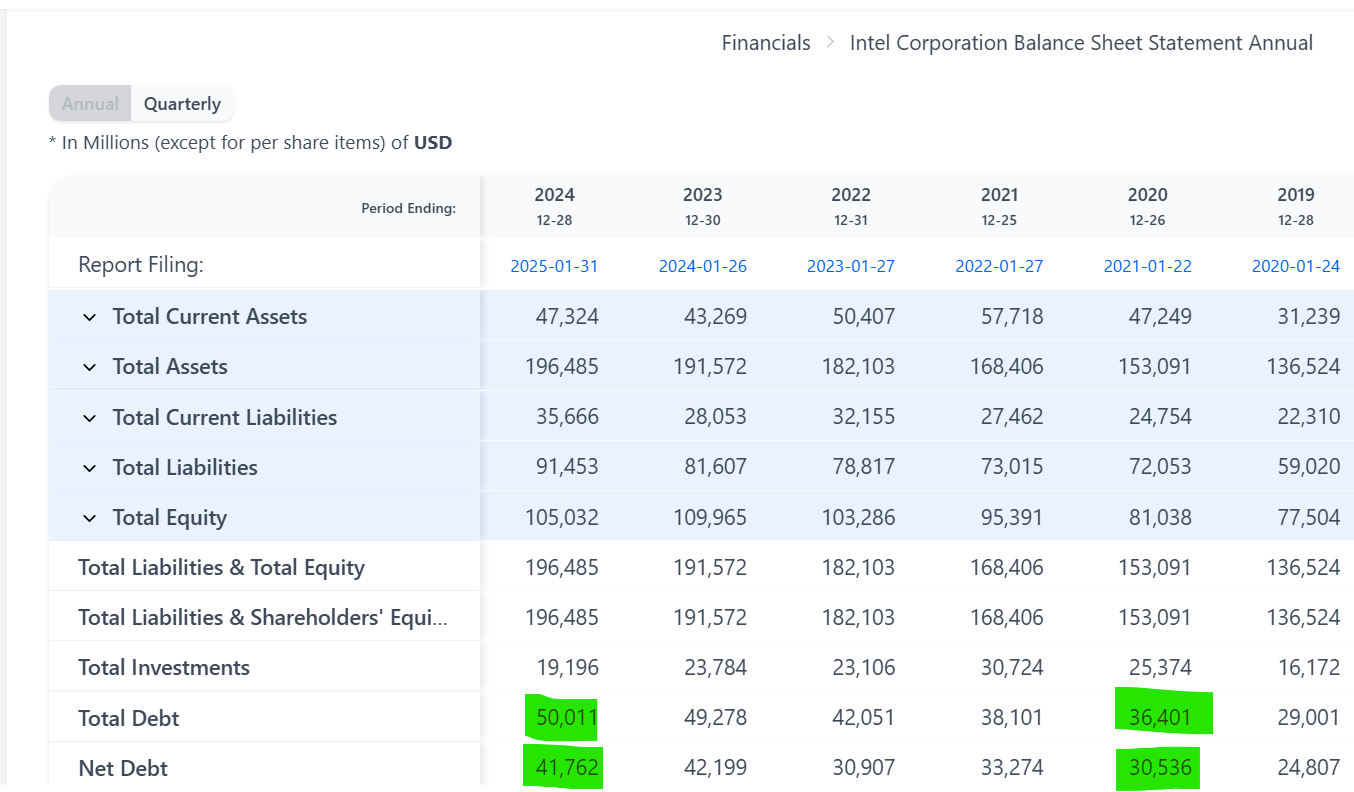Open the Financials breadcrumb link

[x=766, y=43]
